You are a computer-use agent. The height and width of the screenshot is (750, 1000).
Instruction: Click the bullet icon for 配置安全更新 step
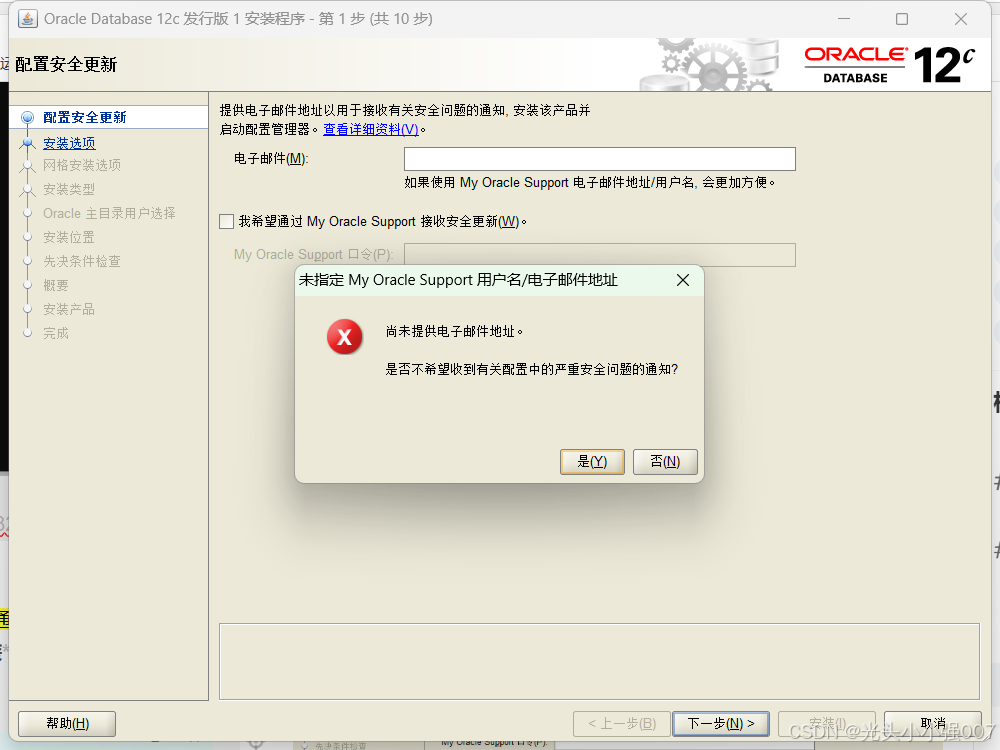pyautogui.click(x=27, y=117)
